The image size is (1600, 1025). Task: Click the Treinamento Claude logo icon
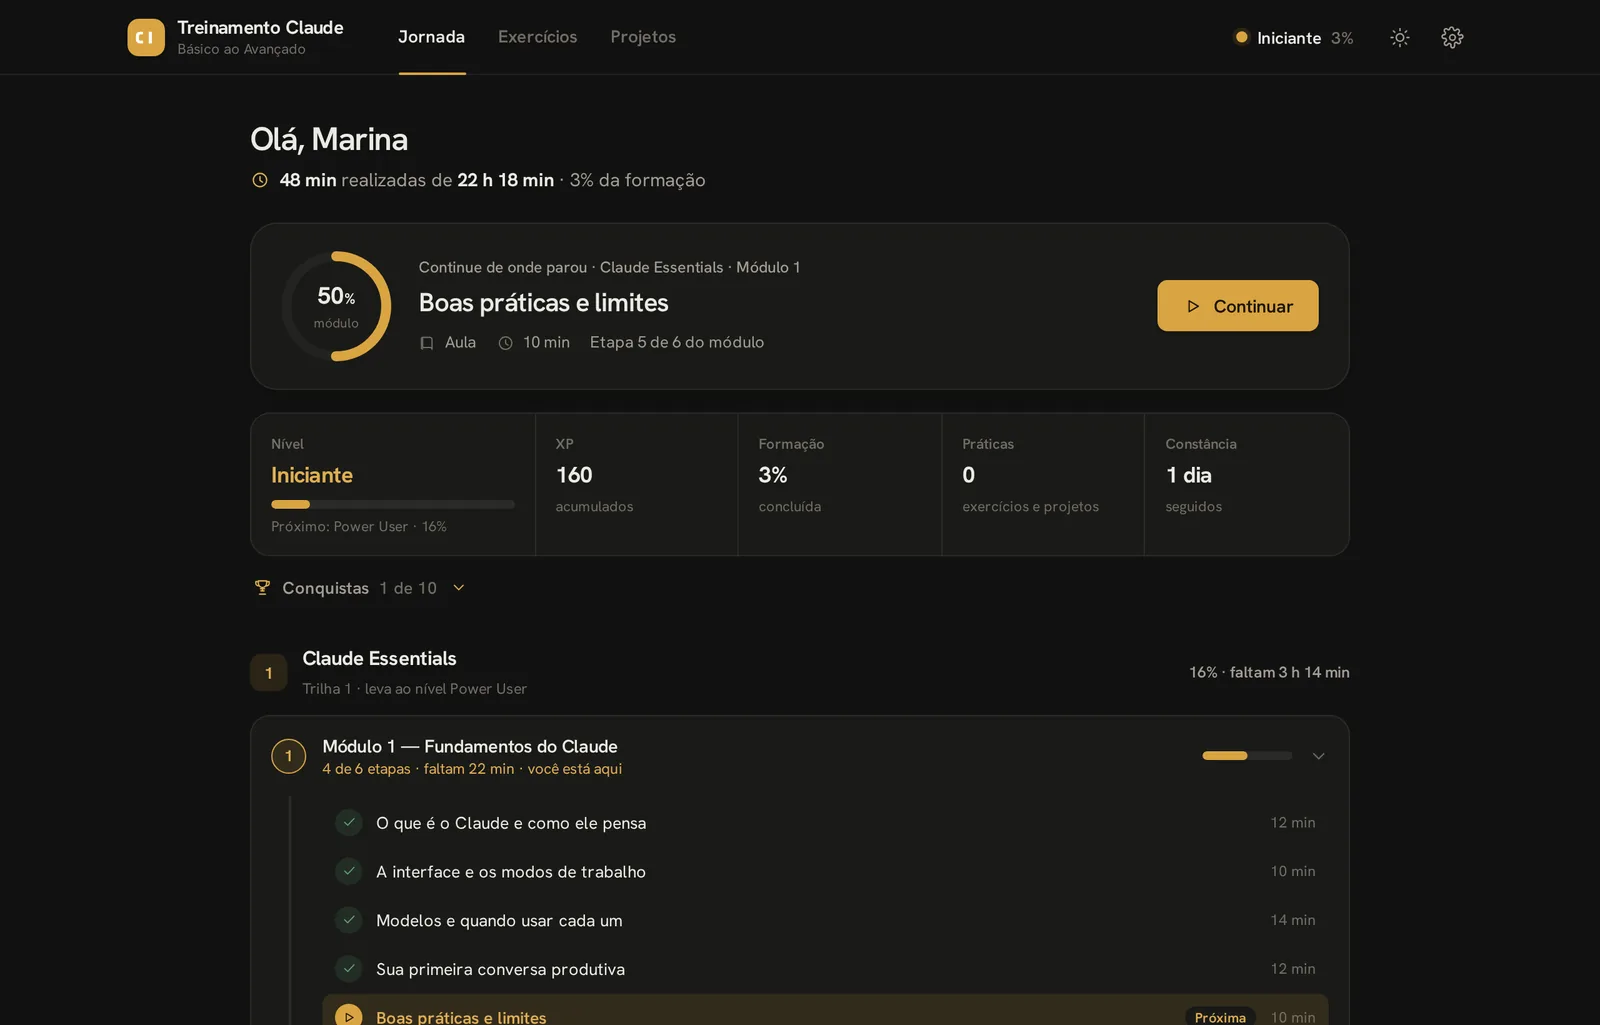coord(146,37)
